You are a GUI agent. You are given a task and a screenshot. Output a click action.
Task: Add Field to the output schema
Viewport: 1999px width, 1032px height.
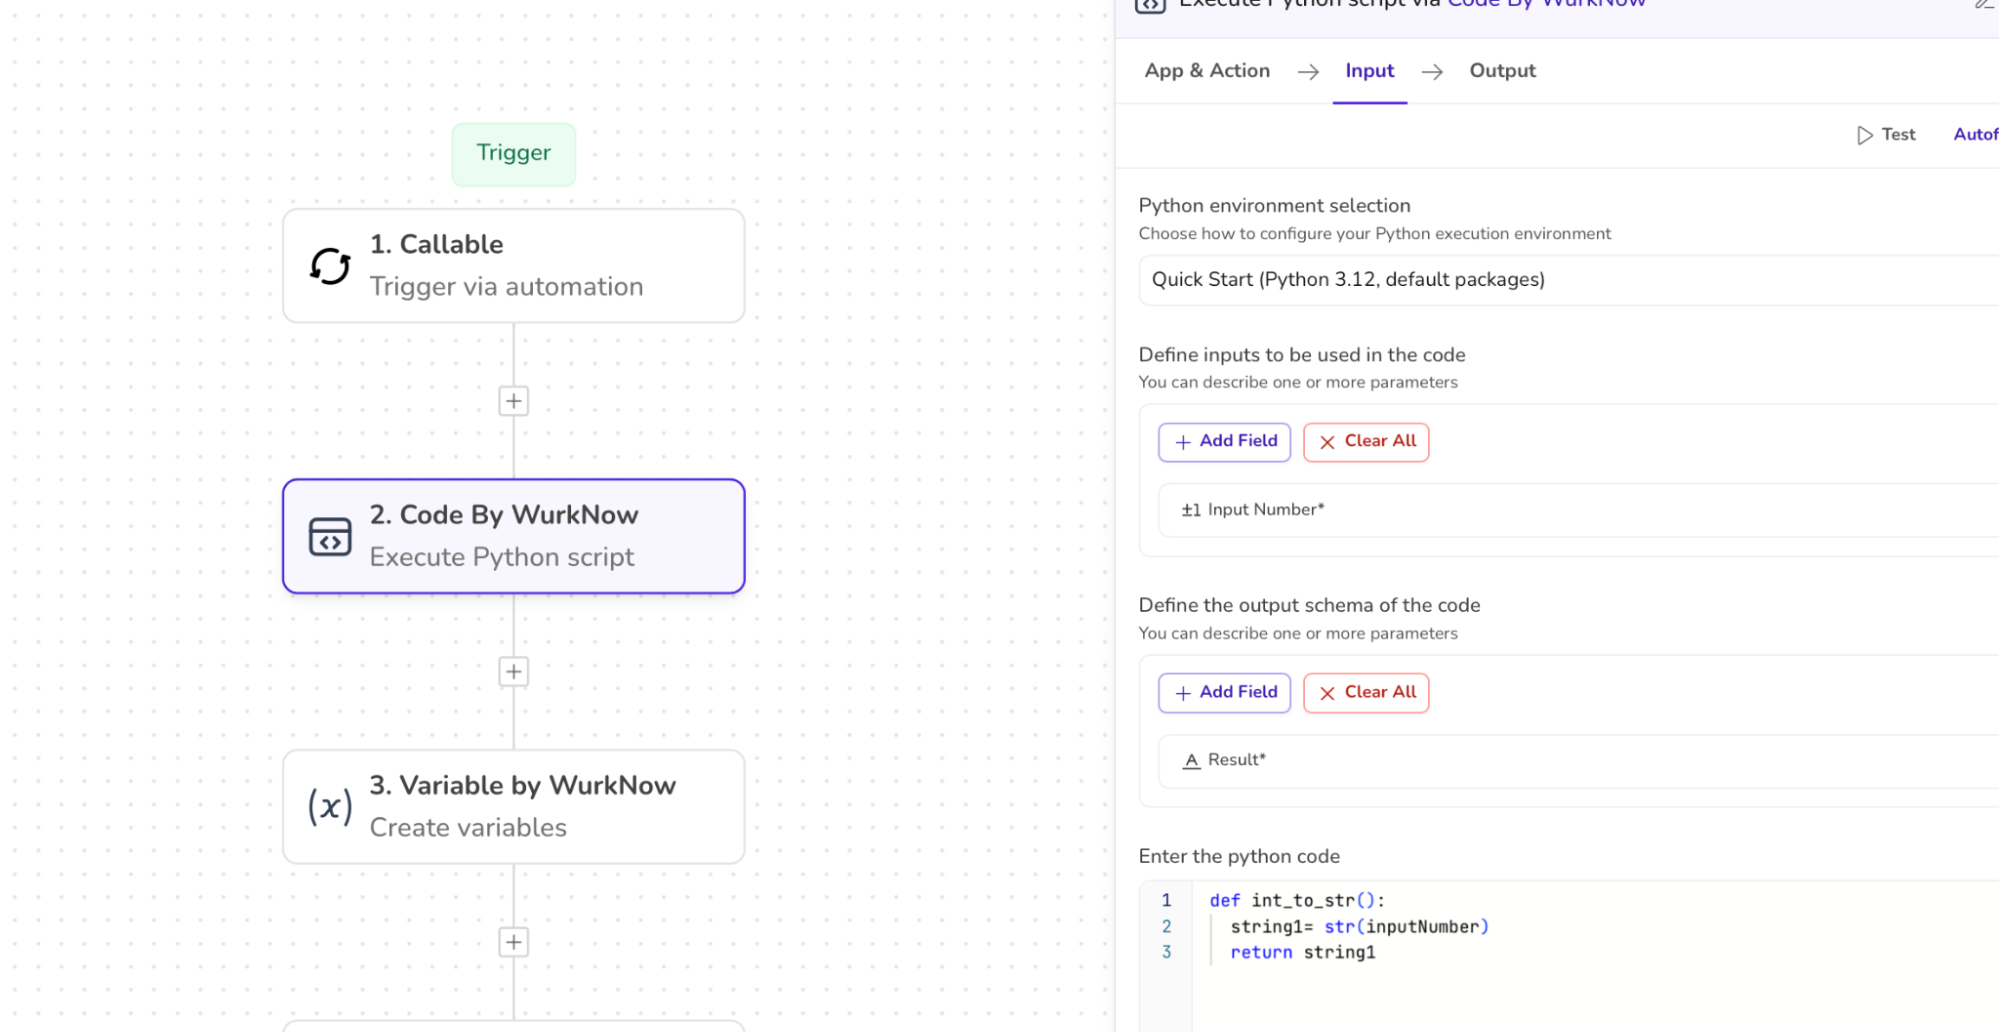[x=1224, y=693]
